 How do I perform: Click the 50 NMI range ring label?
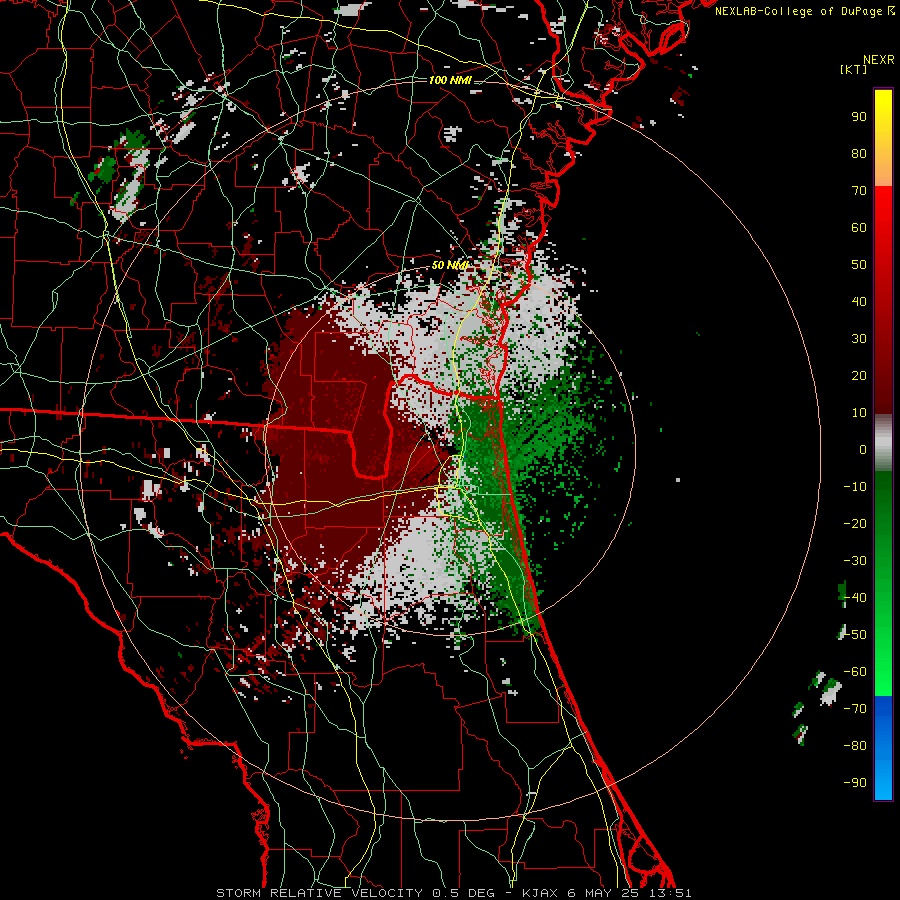tap(449, 265)
